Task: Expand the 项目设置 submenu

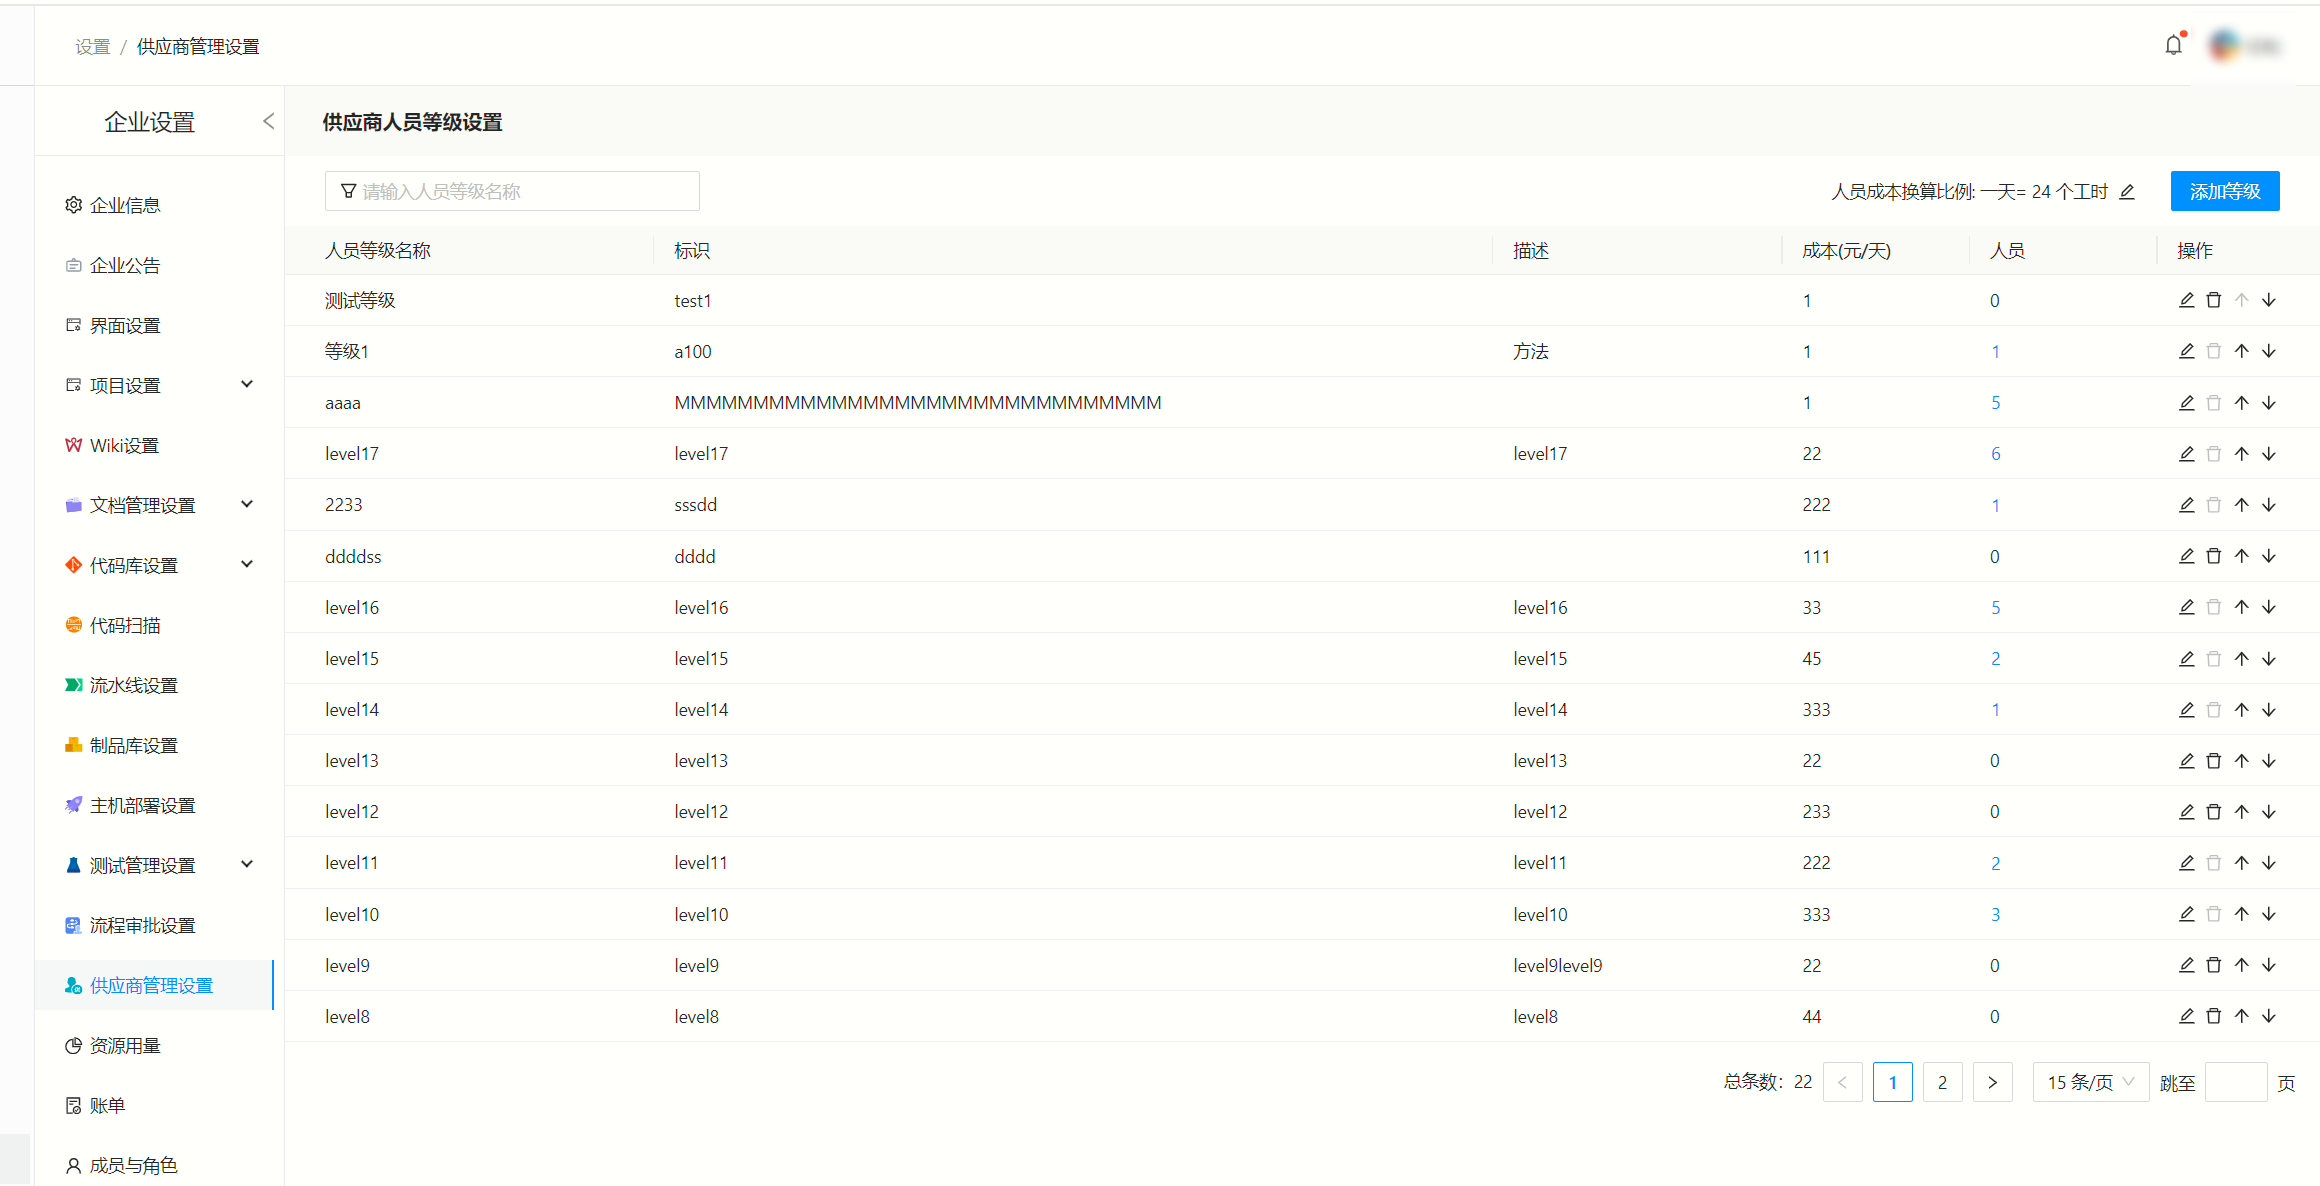Action: pyautogui.click(x=247, y=385)
